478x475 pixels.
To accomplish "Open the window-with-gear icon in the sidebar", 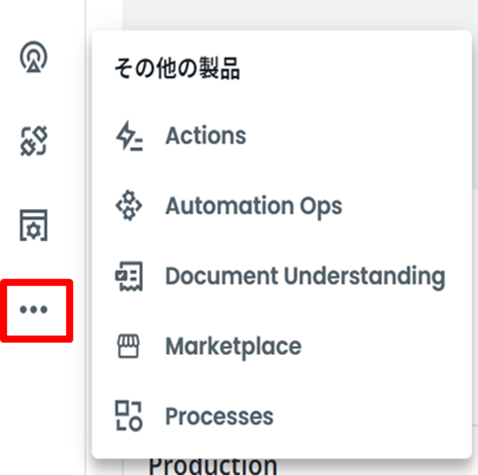I will [x=33, y=225].
